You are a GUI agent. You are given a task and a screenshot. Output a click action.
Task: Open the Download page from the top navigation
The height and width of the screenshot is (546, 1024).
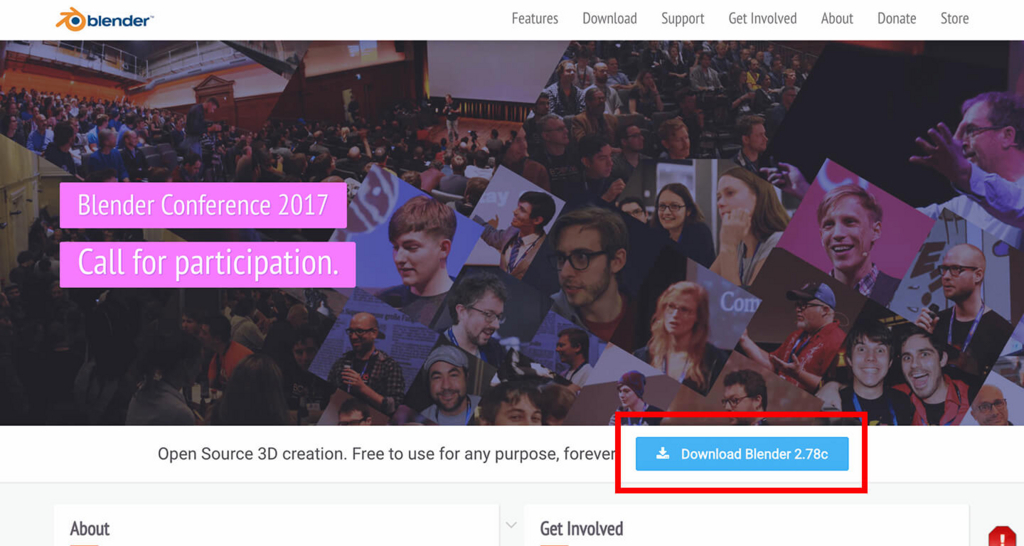(609, 19)
